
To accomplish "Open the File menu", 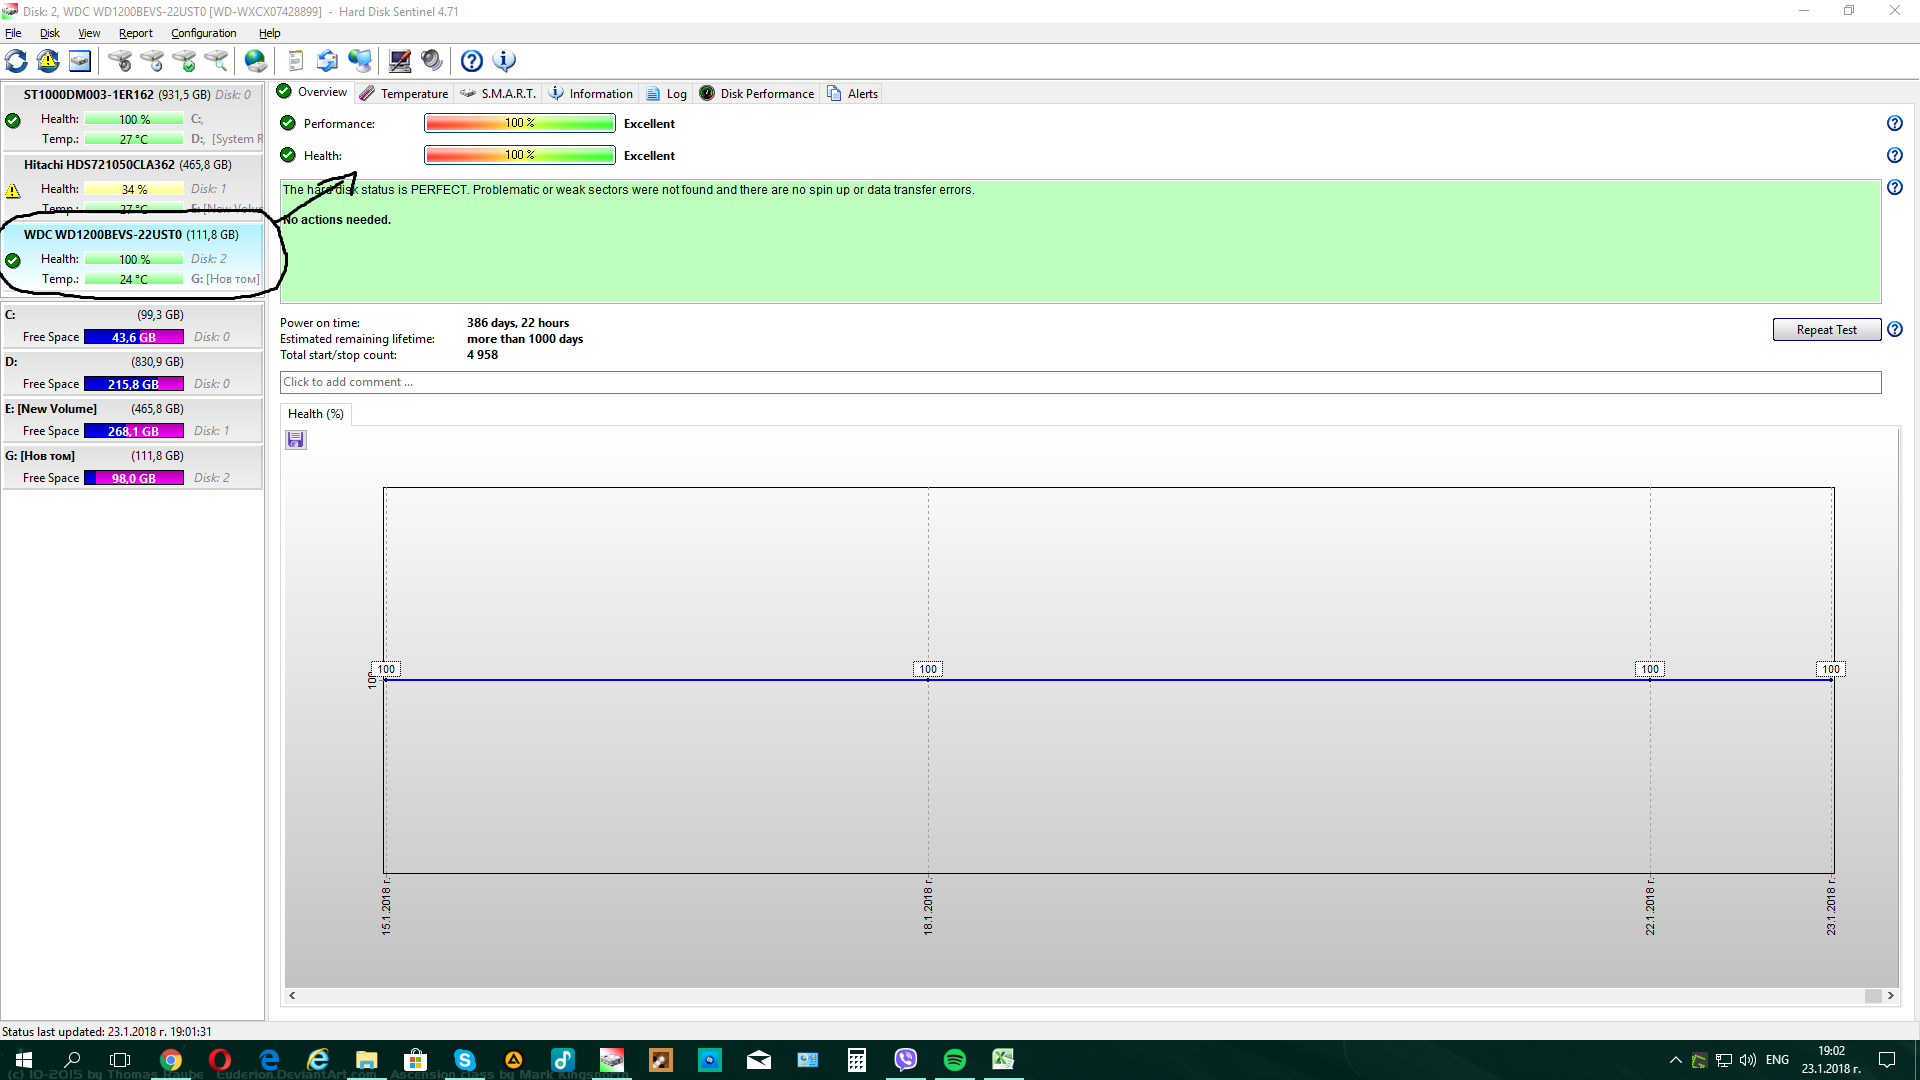I will [13, 33].
